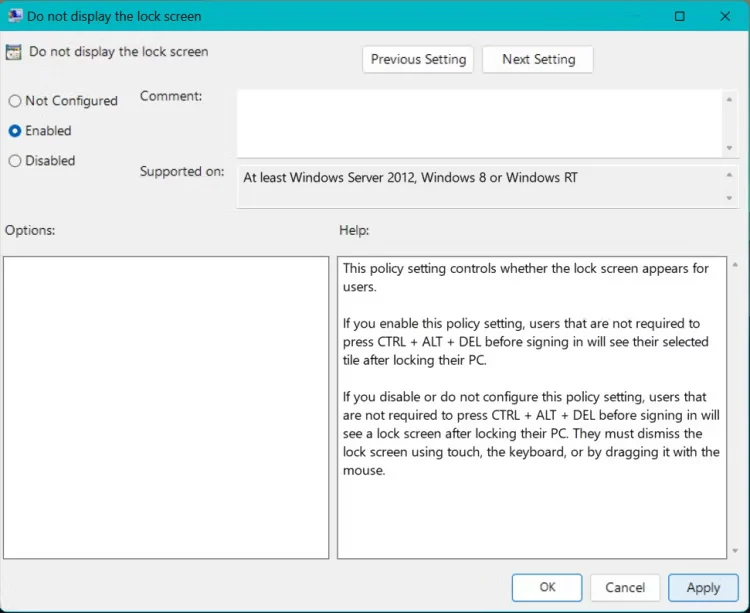Click the policy icon in the title bar

[x=13, y=16]
